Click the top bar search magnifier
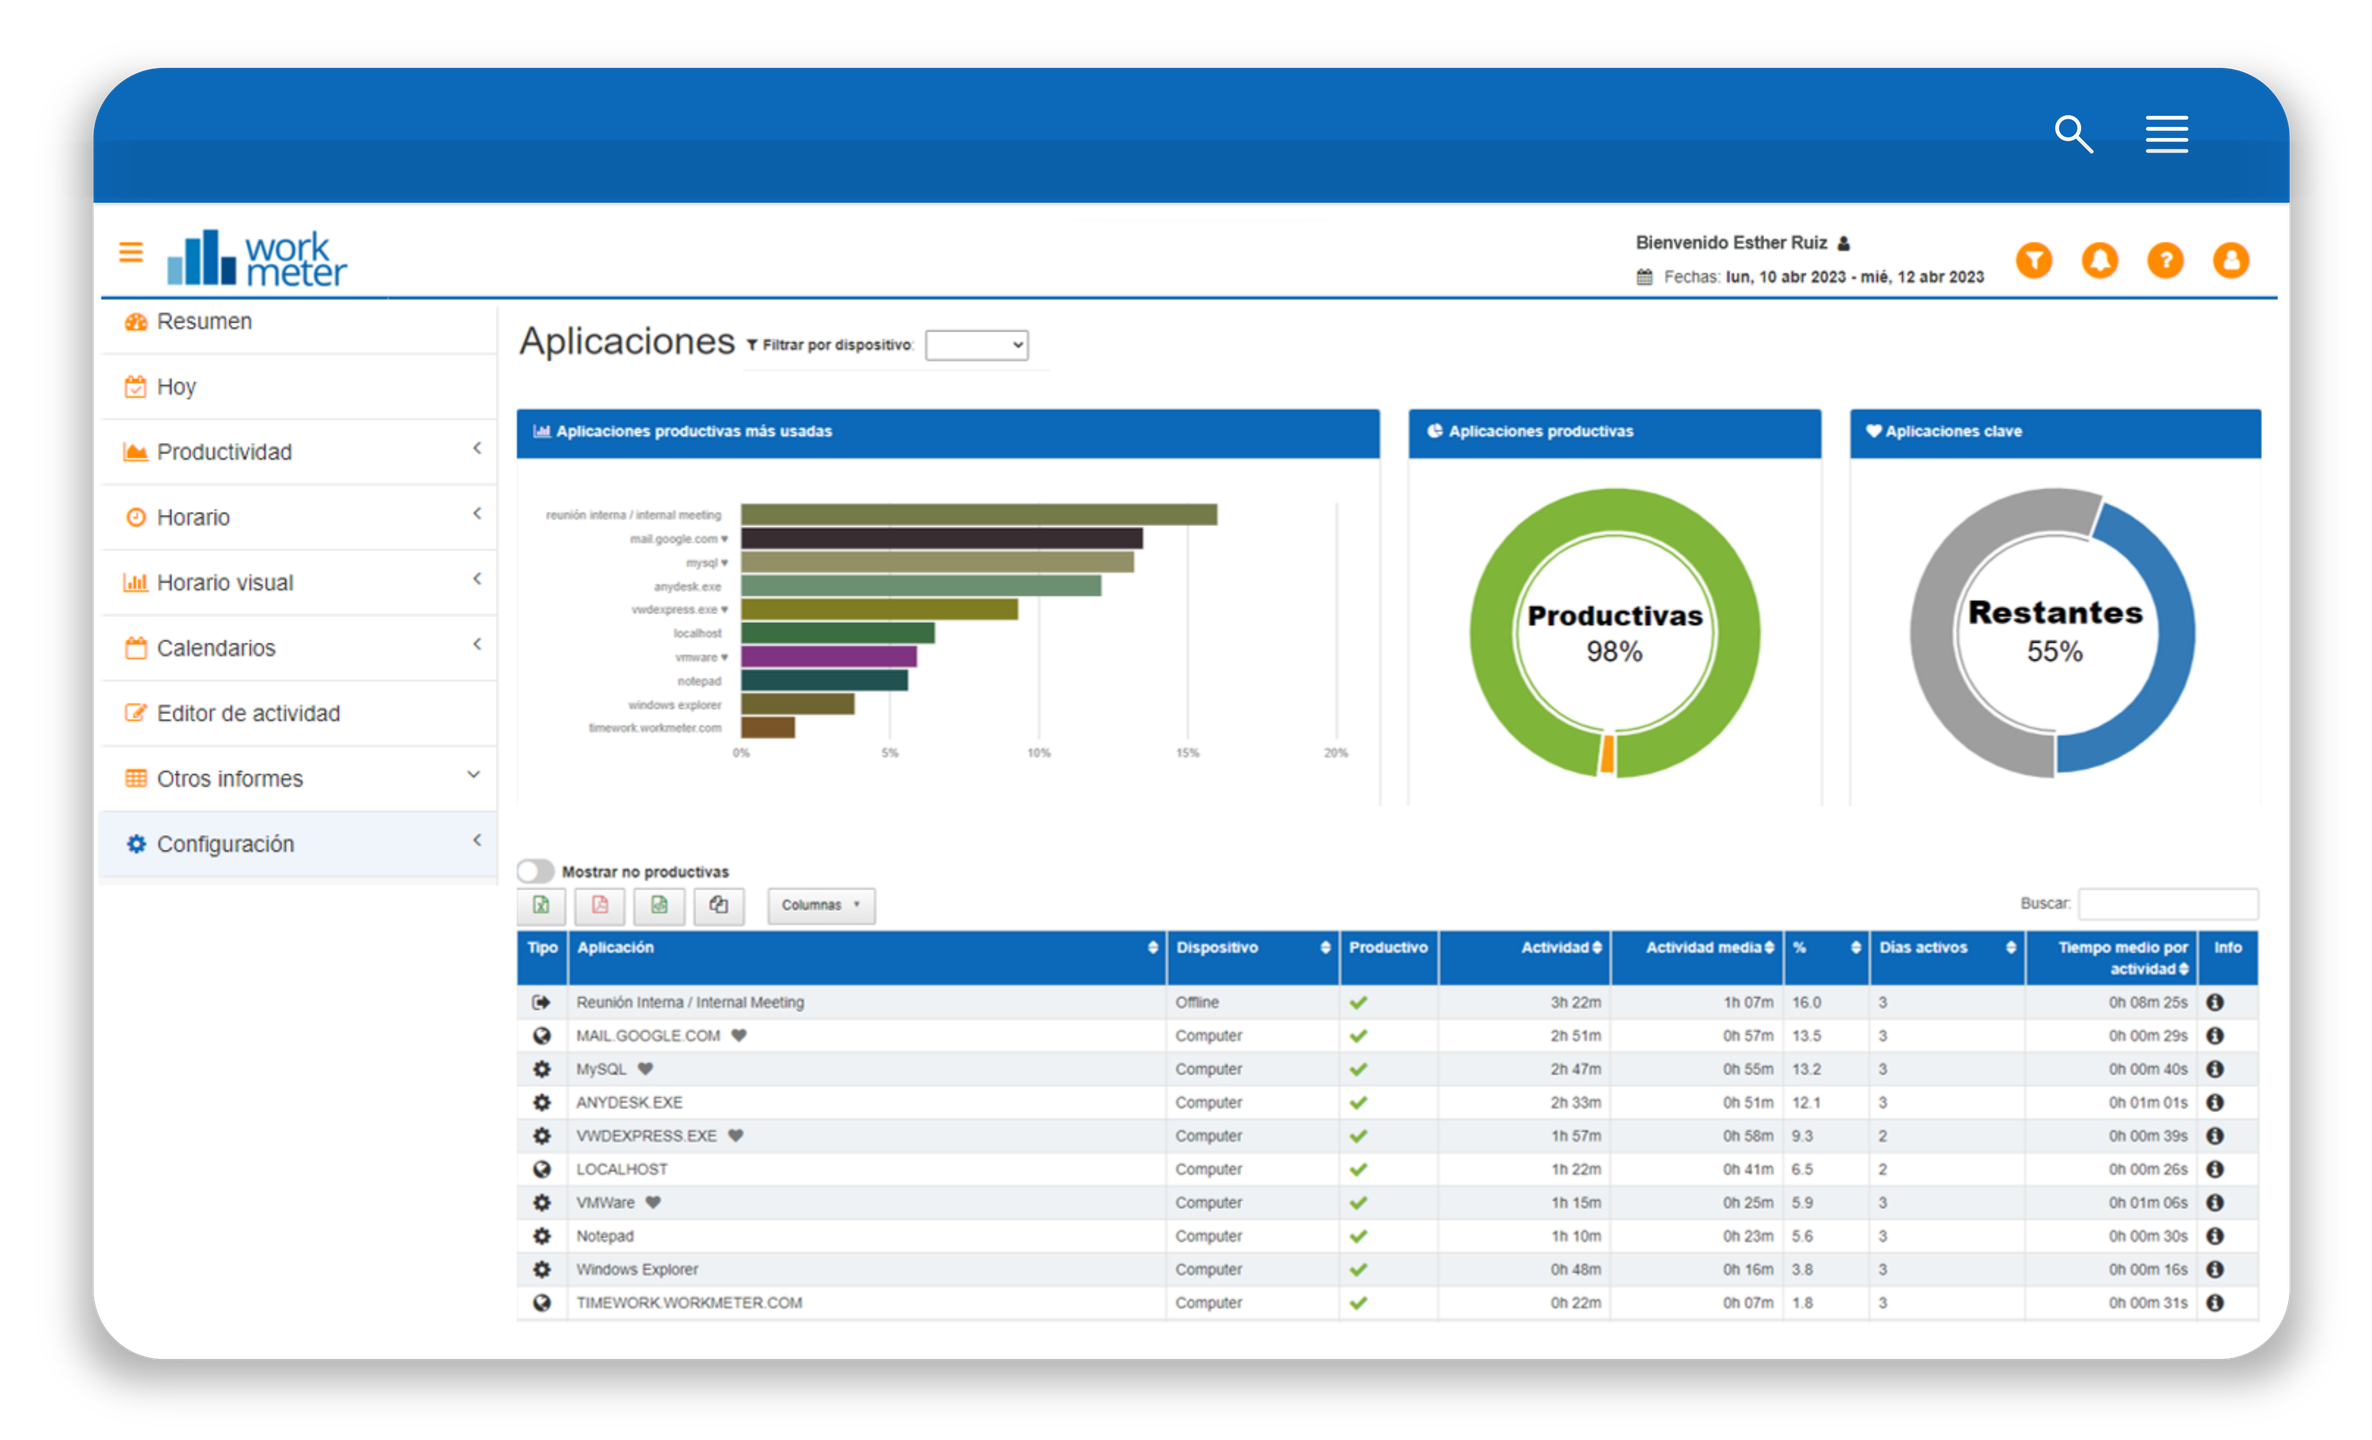This screenshot has width=2372, height=1440. [2073, 134]
